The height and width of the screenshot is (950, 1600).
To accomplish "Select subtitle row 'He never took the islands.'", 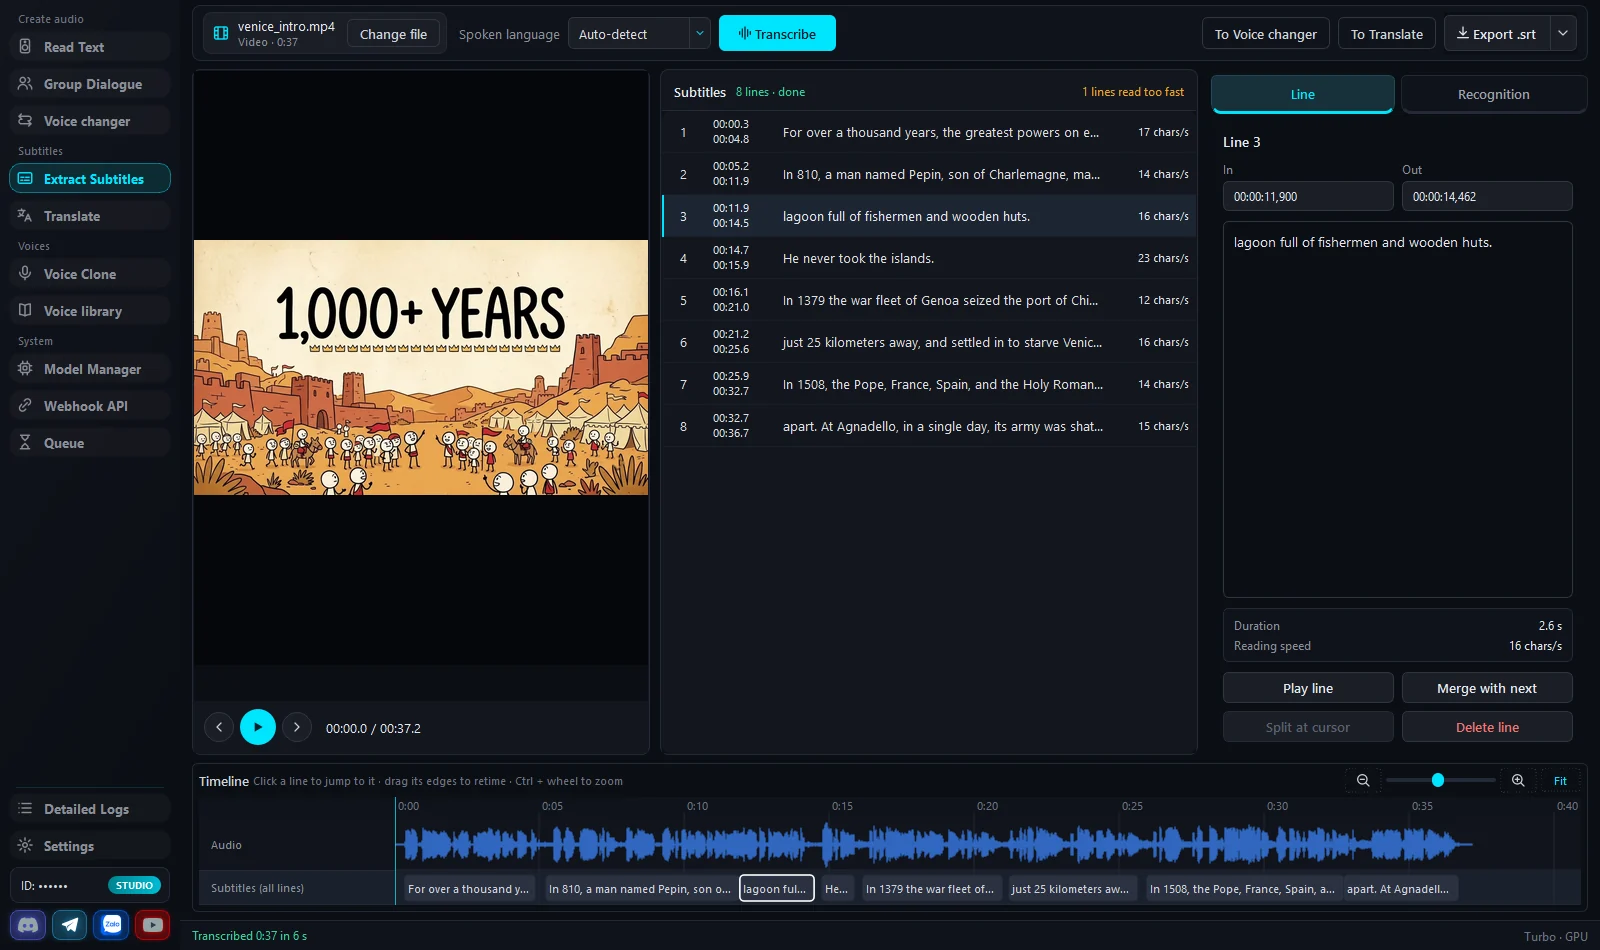I will [929, 258].
